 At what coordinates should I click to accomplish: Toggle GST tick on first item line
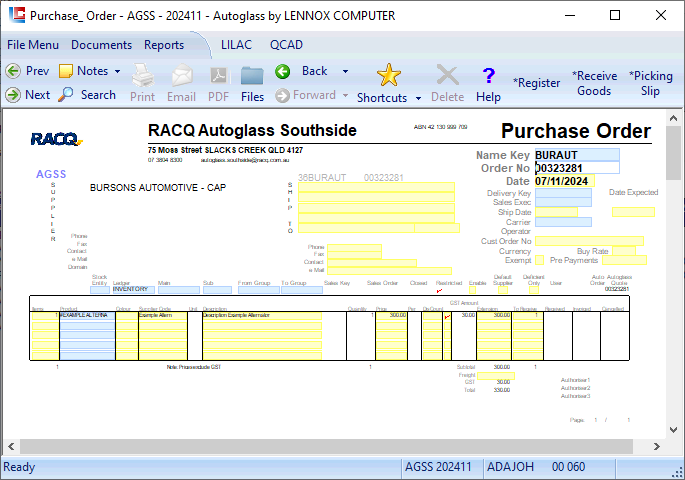point(447,316)
